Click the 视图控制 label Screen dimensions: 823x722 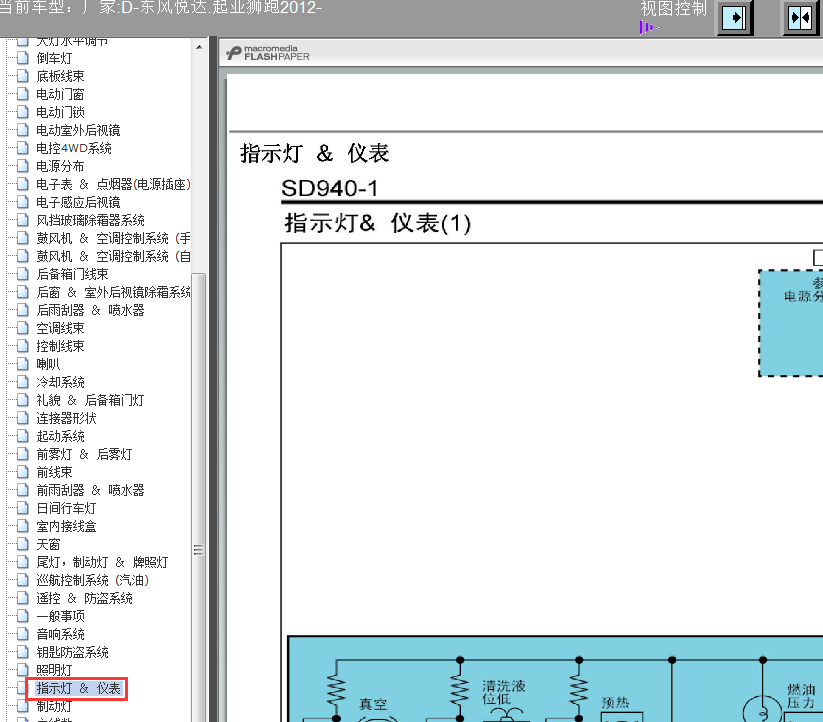point(674,8)
